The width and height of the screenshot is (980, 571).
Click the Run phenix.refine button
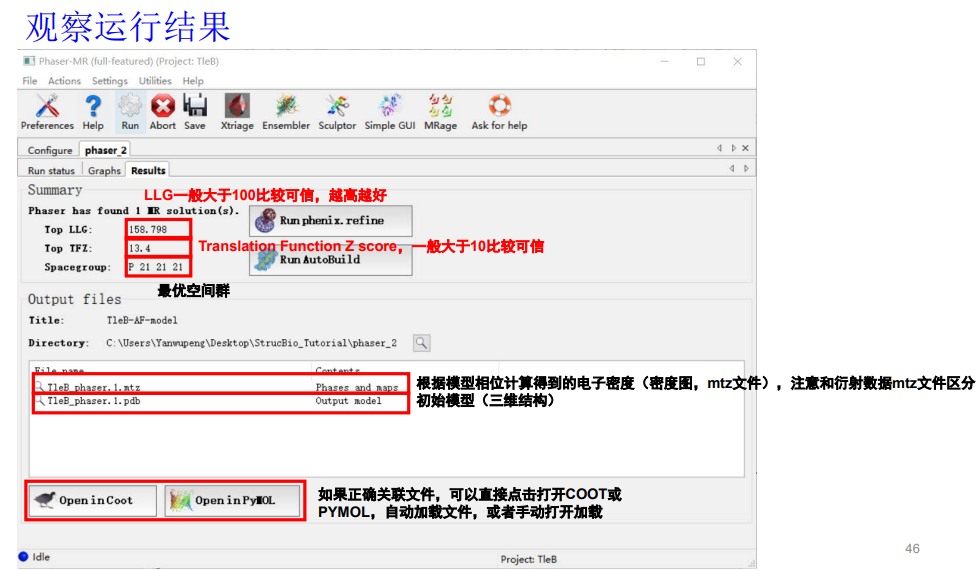(331, 221)
